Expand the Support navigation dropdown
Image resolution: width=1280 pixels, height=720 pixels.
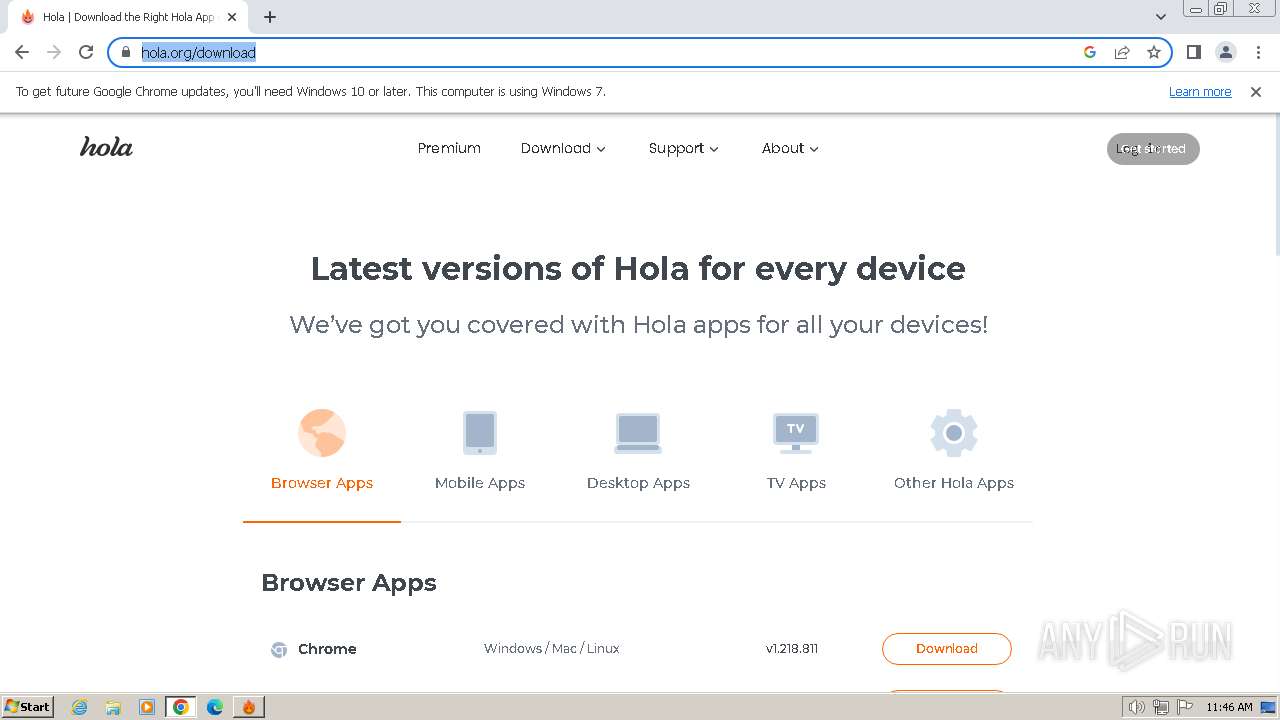point(684,148)
